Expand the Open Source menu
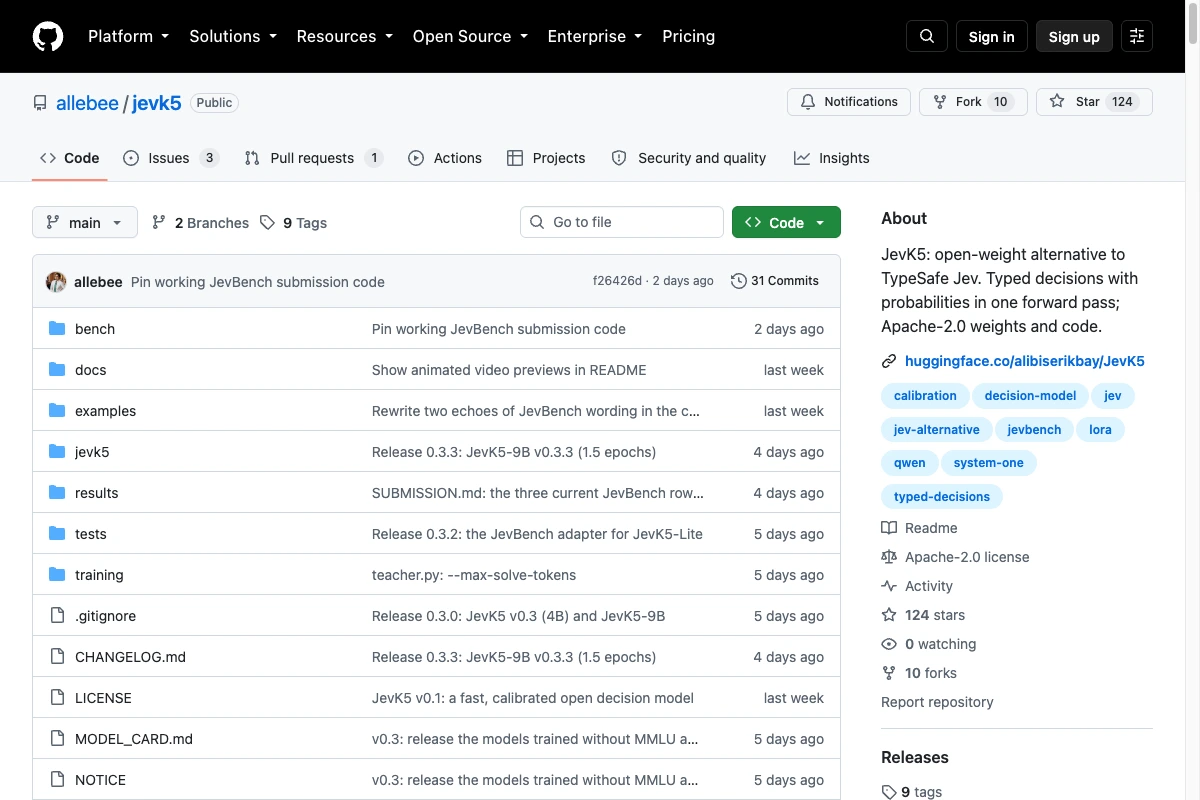Image resolution: width=1200 pixels, height=800 pixels. [x=470, y=36]
